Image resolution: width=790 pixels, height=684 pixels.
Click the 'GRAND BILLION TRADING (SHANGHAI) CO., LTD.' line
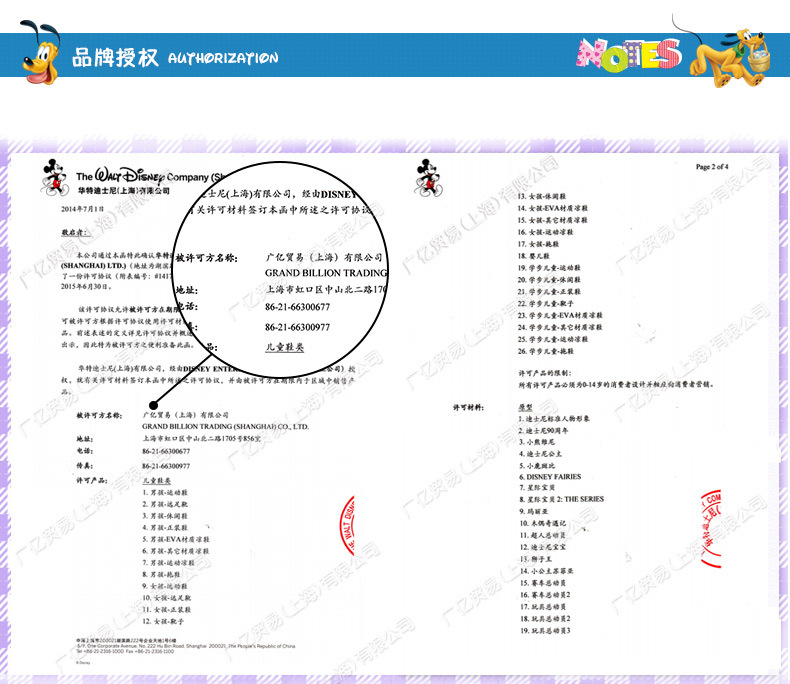[x=225, y=426]
